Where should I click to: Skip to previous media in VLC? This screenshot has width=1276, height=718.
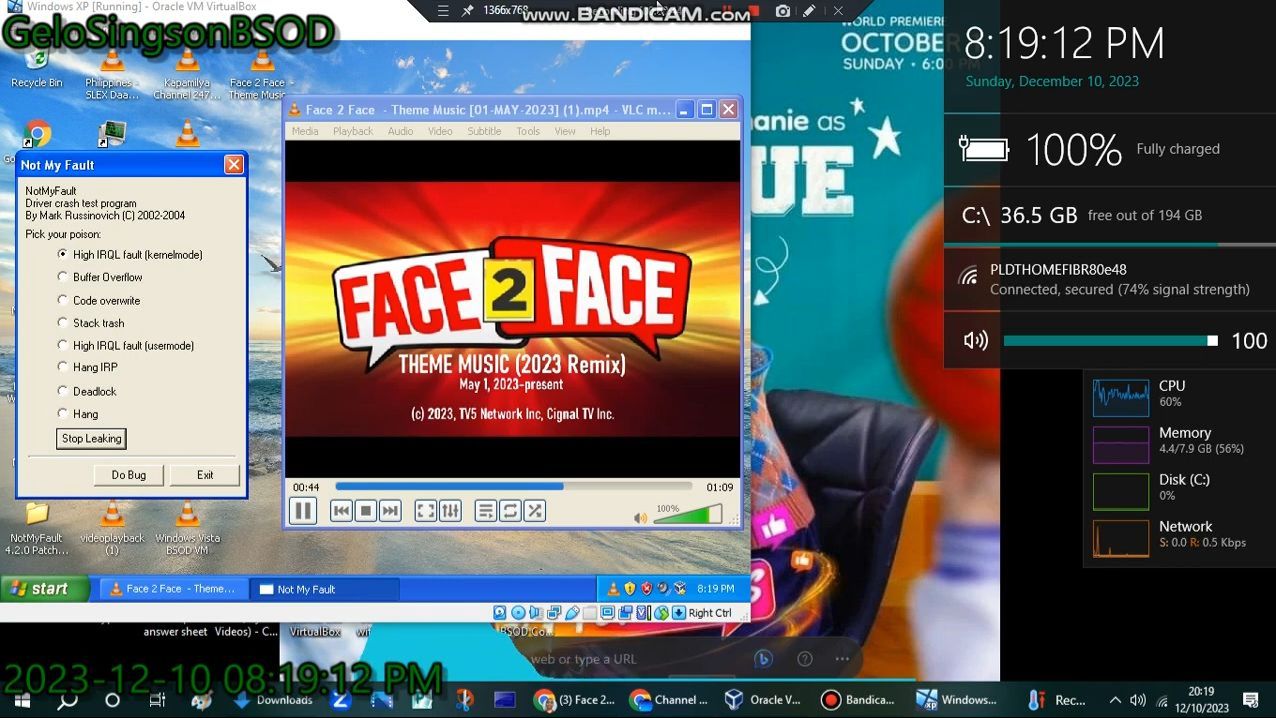(341, 511)
